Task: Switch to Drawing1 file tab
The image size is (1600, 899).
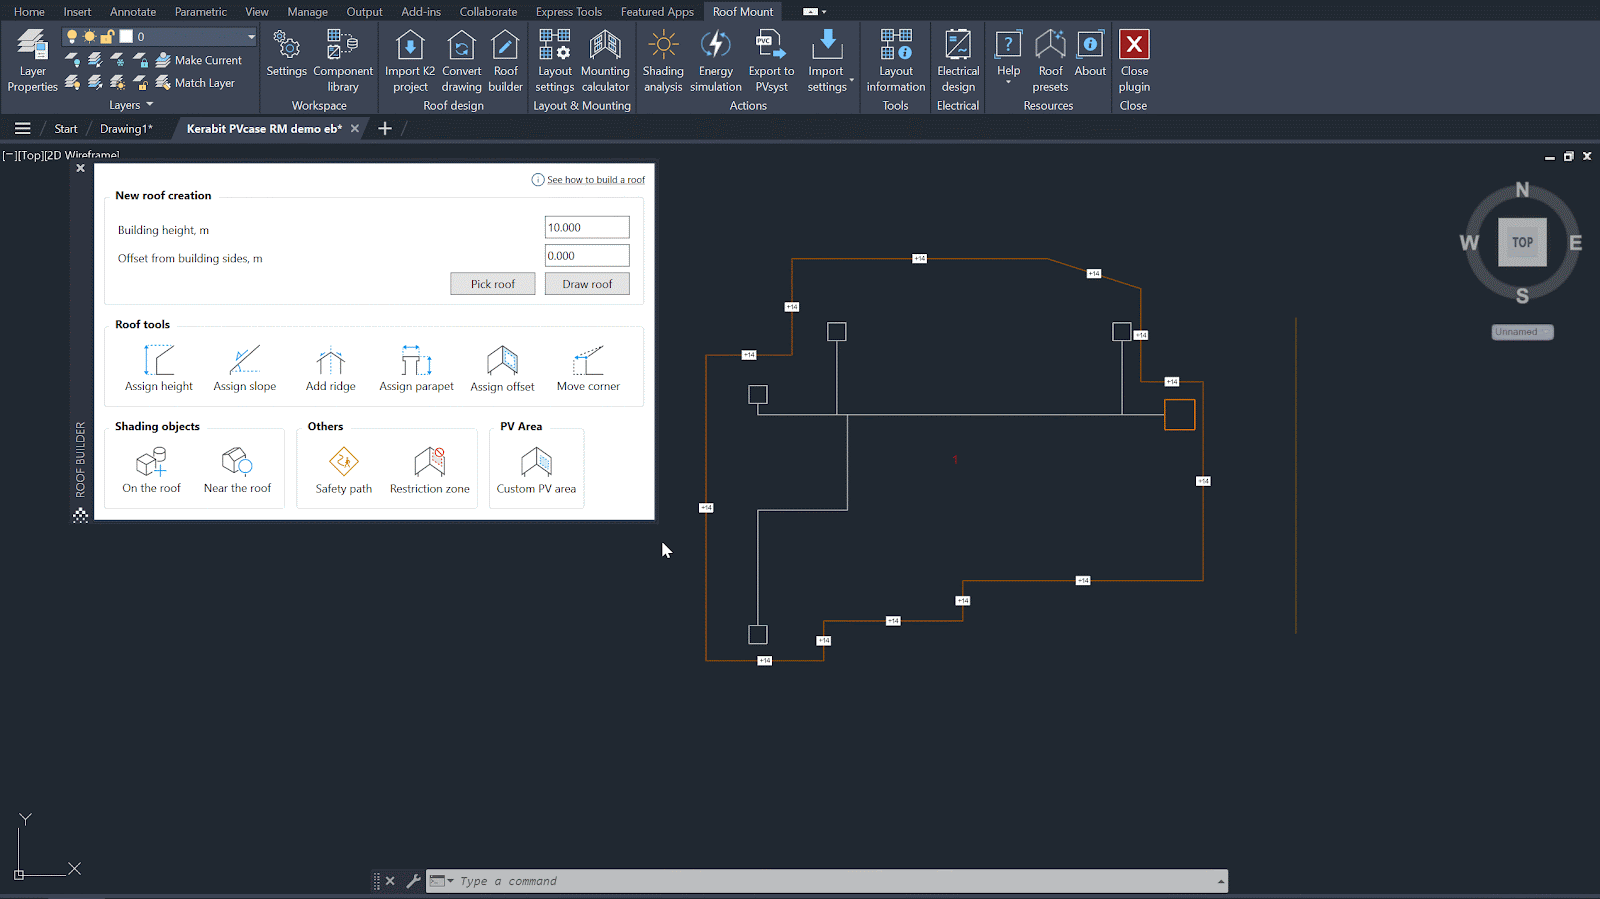Action: tap(126, 128)
